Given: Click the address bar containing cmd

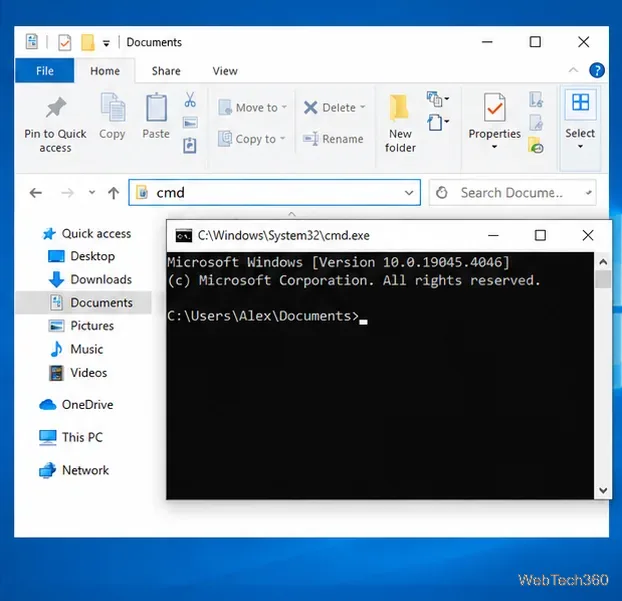Looking at the screenshot, I should click(x=275, y=193).
